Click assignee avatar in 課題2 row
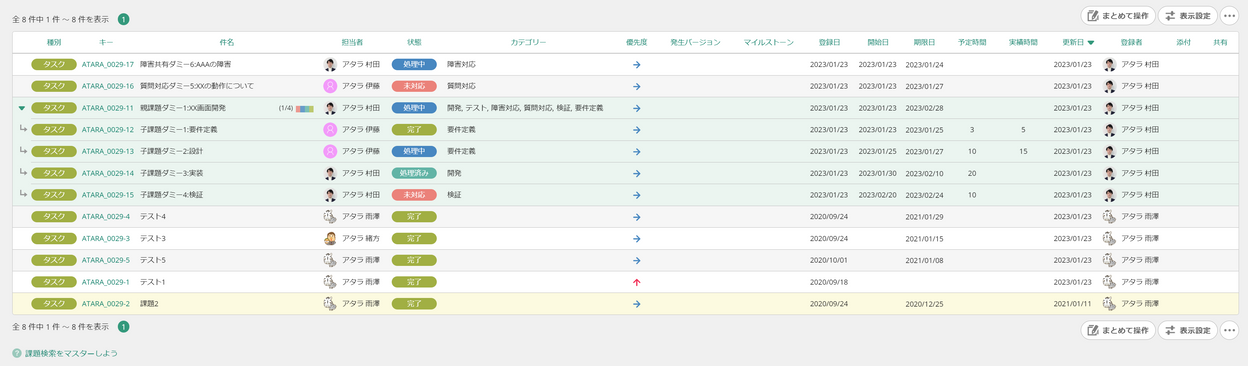Viewport: 1248px width, 366px height. click(x=330, y=304)
